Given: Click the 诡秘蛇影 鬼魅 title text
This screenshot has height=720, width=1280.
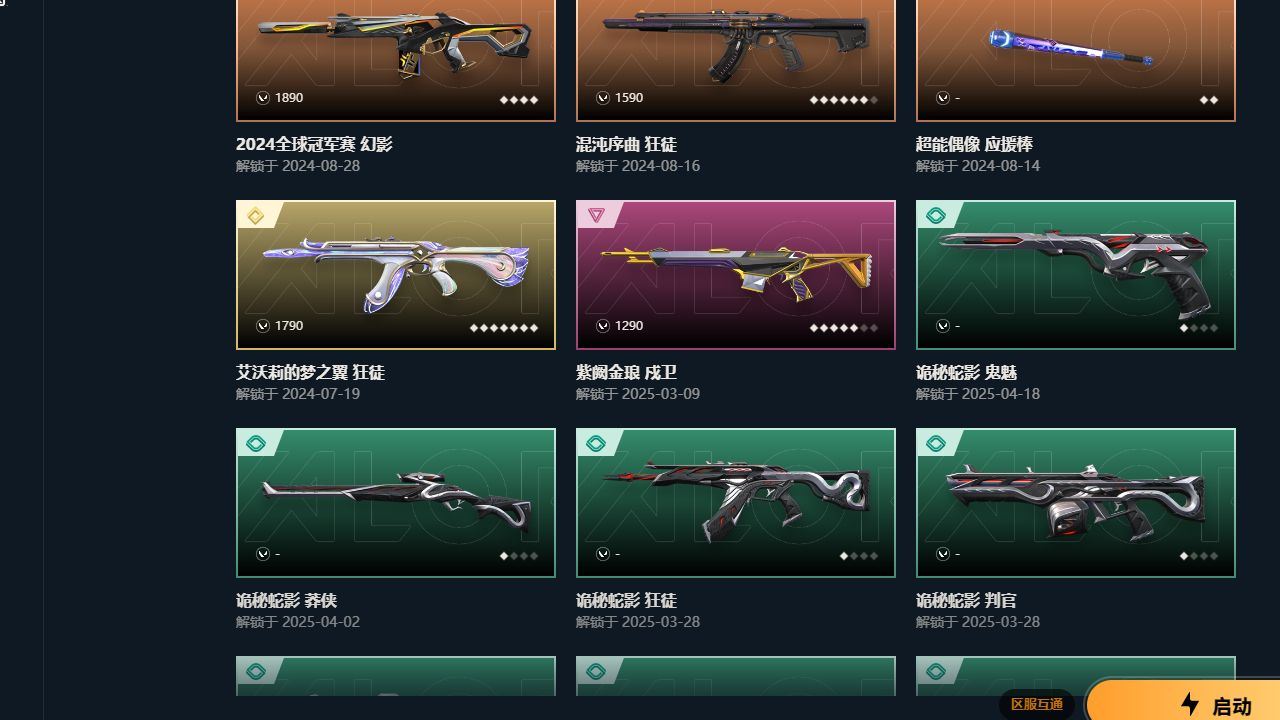Looking at the screenshot, I should click(x=966, y=372).
